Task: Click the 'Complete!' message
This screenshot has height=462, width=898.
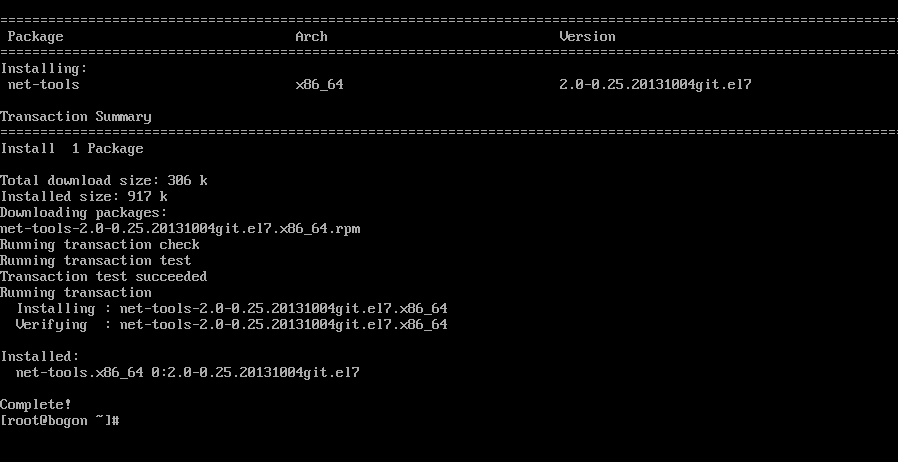Action: [x=36, y=405]
